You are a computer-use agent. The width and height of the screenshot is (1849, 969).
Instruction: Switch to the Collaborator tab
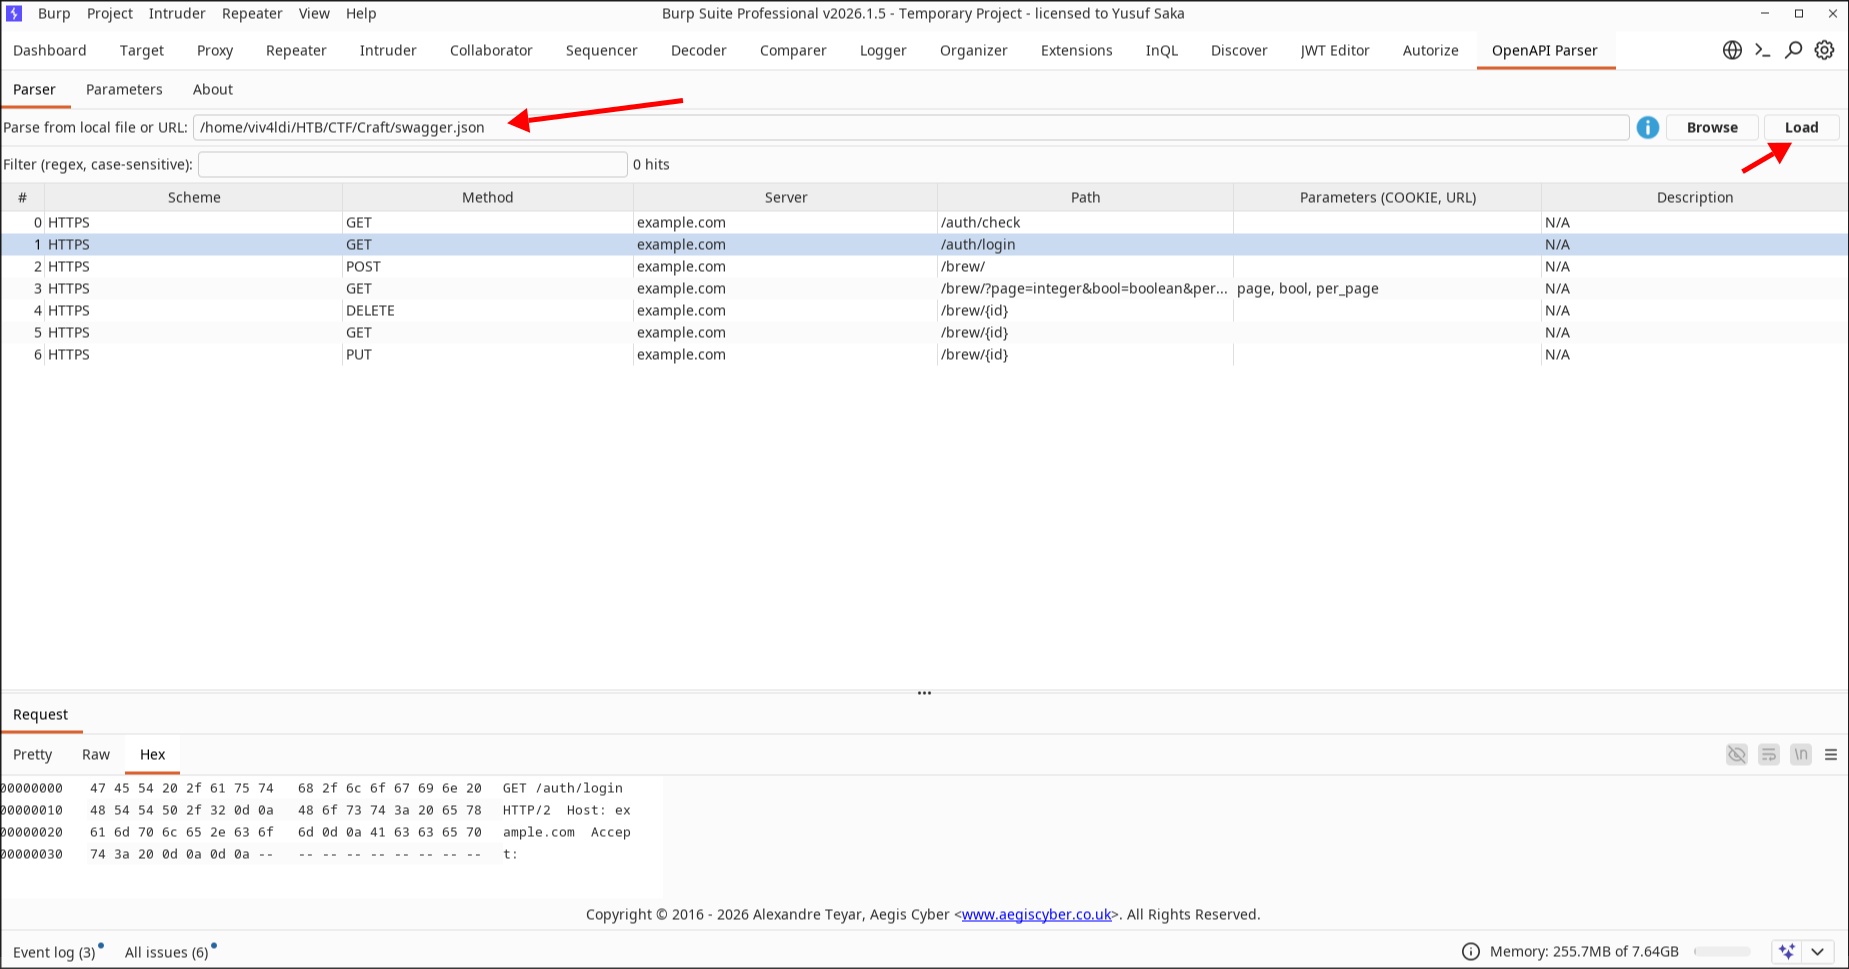pyautogui.click(x=491, y=50)
